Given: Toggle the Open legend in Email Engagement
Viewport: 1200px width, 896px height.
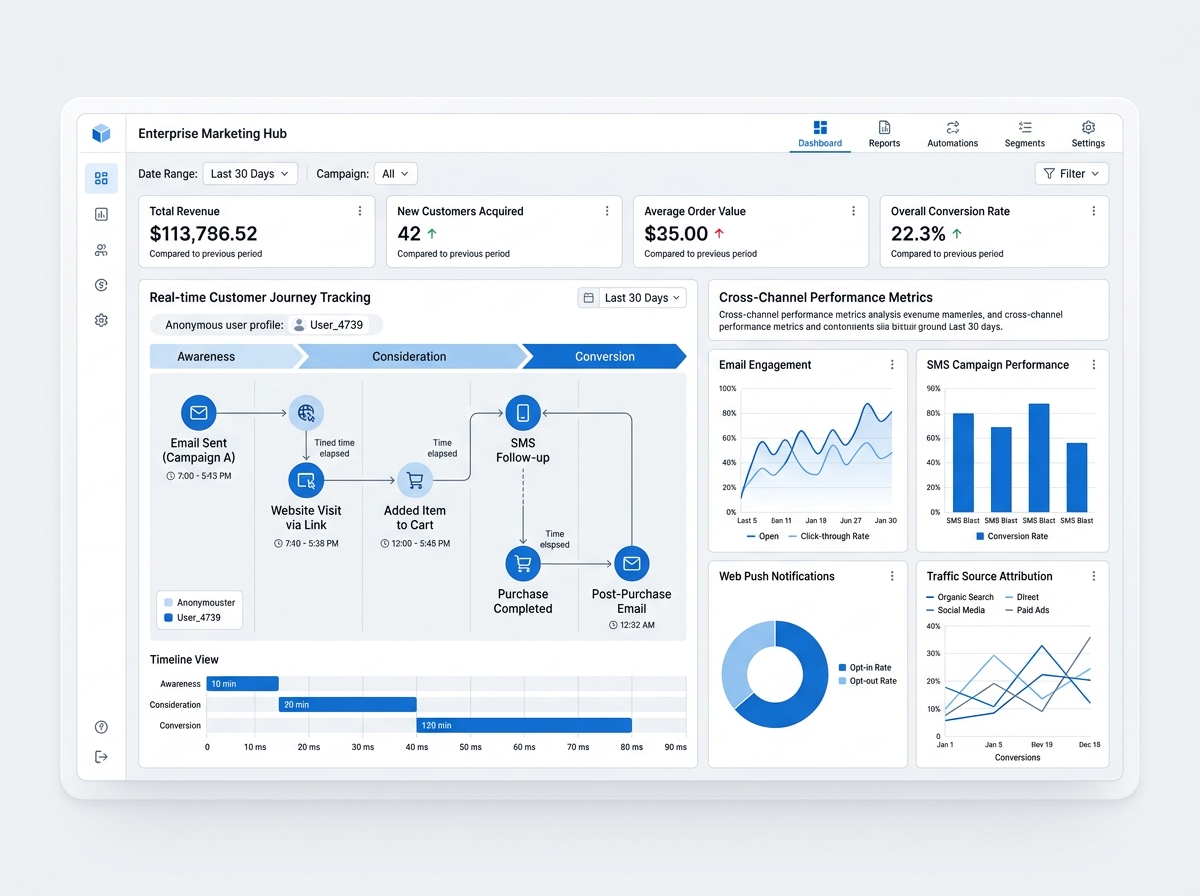Looking at the screenshot, I should point(762,536).
